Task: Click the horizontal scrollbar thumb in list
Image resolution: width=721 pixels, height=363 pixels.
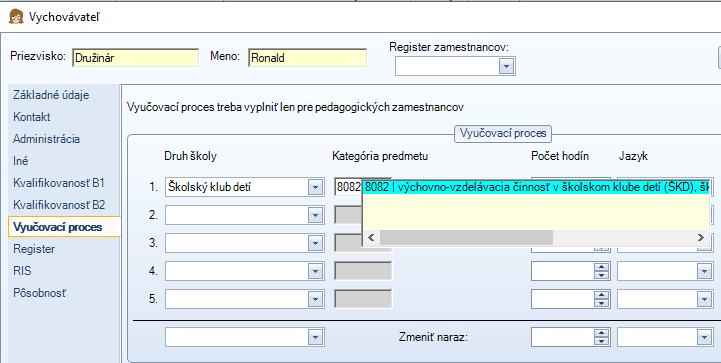Action: pyautogui.click(x=466, y=238)
